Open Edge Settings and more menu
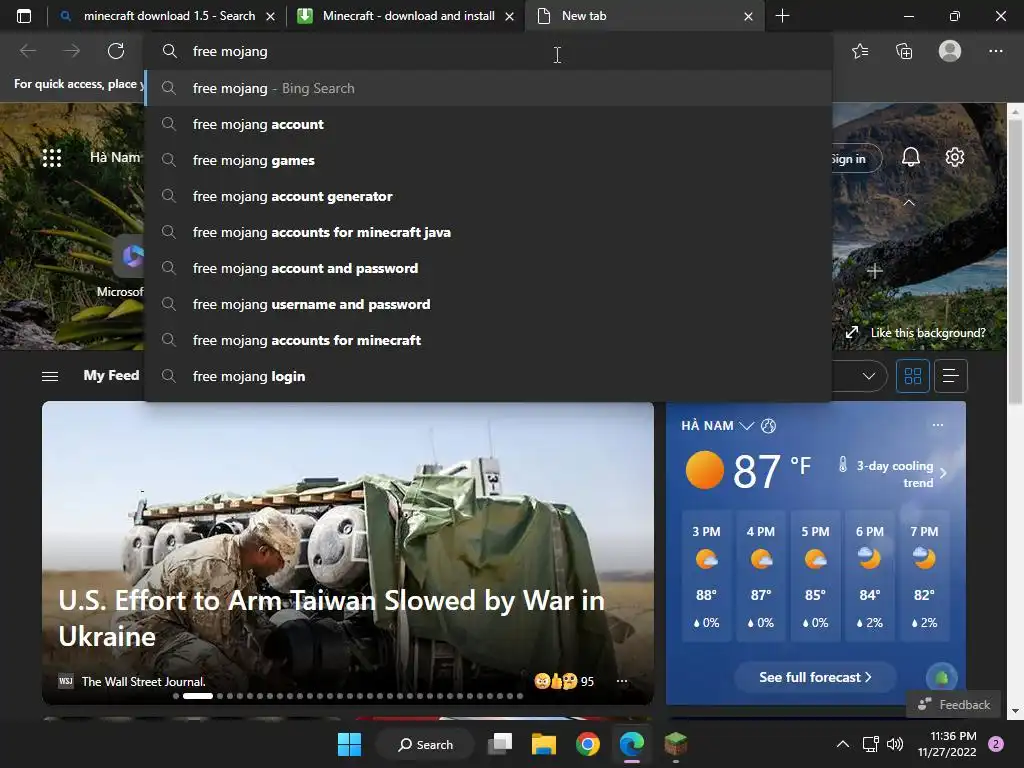The width and height of the screenshot is (1024, 768). 995,51
